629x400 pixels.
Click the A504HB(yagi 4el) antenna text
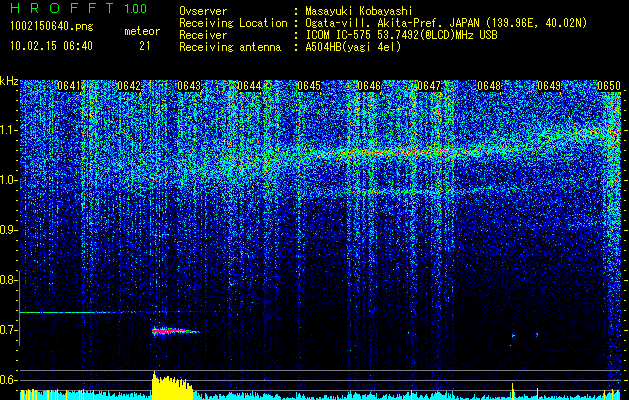pyautogui.click(x=353, y=47)
